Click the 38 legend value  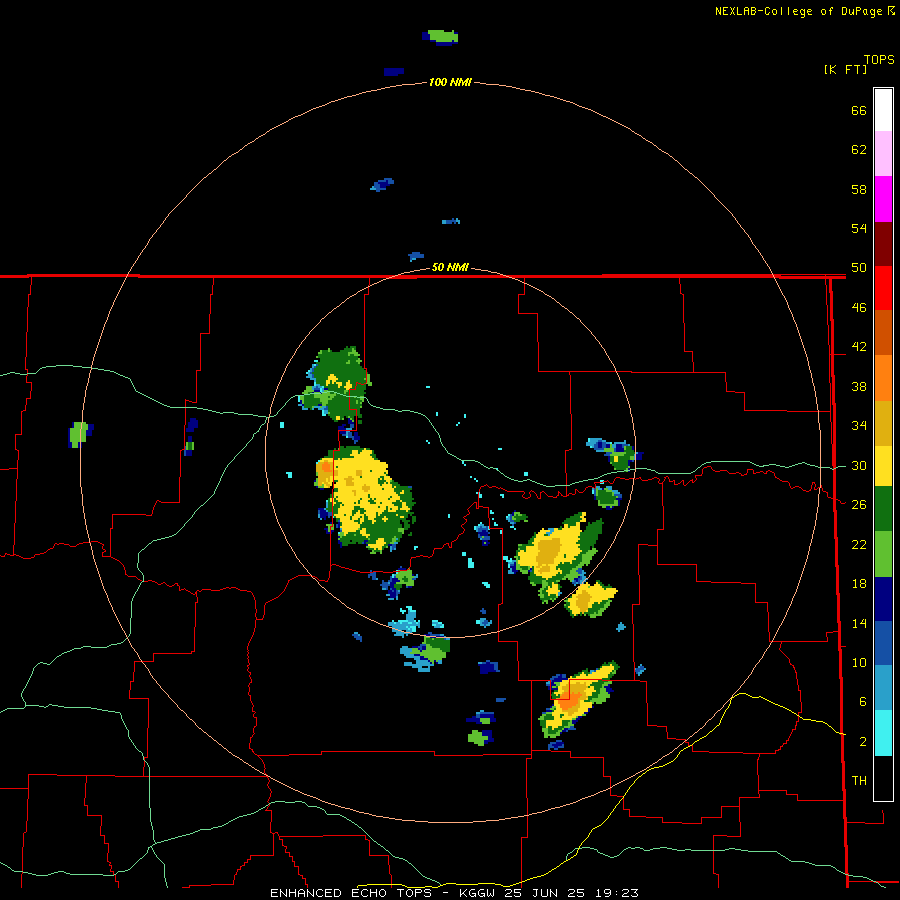pyautogui.click(x=859, y=387)
